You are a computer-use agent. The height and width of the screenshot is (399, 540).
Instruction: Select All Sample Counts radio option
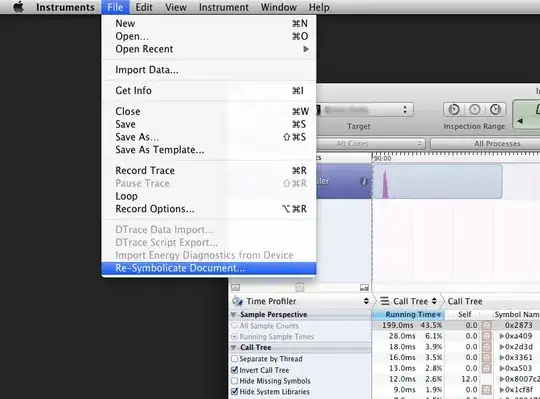pyautogui.click(x=235, y=326)
